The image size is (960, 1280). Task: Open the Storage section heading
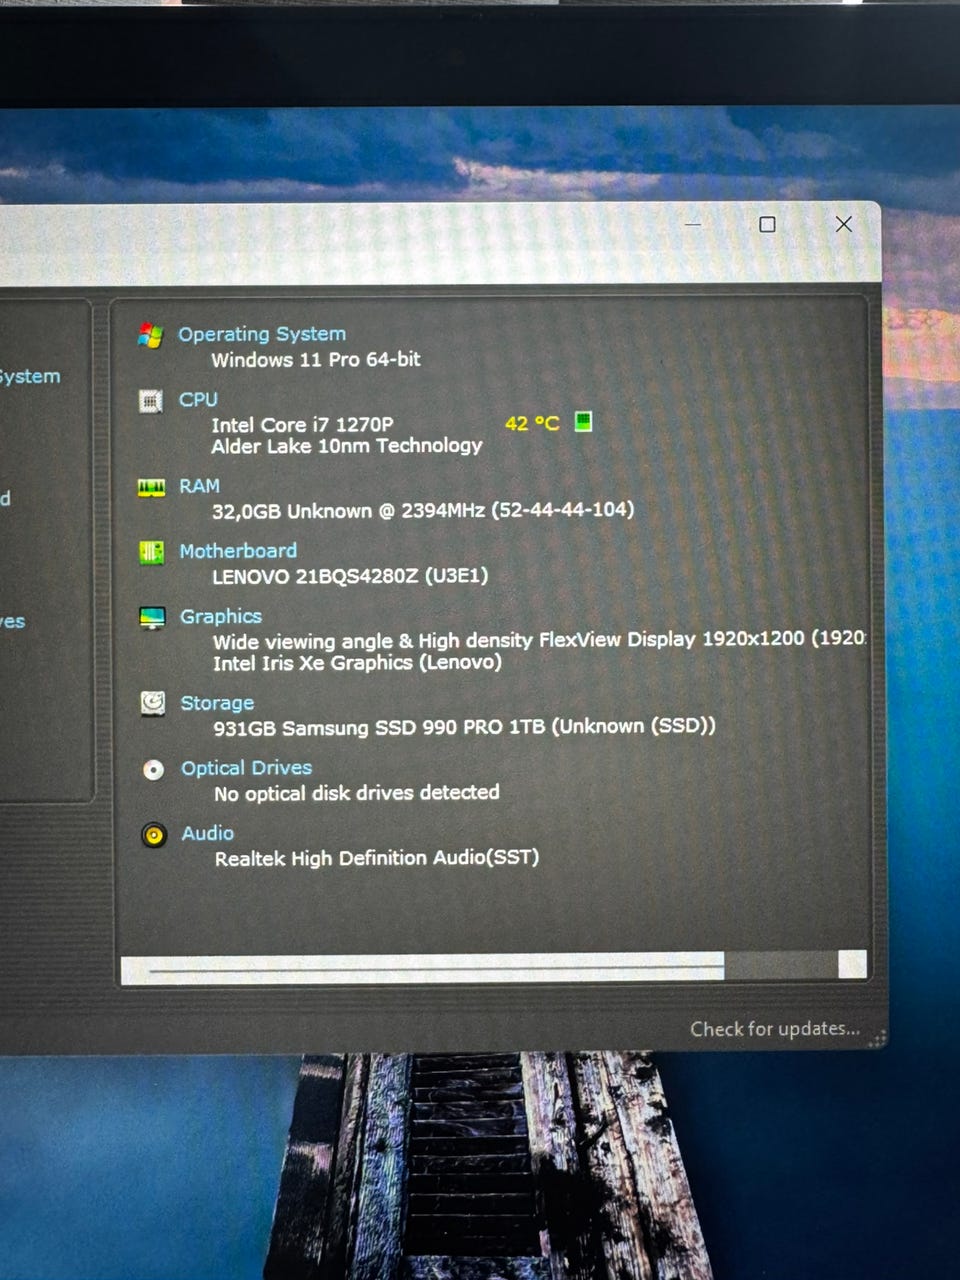tap(217, 703)
